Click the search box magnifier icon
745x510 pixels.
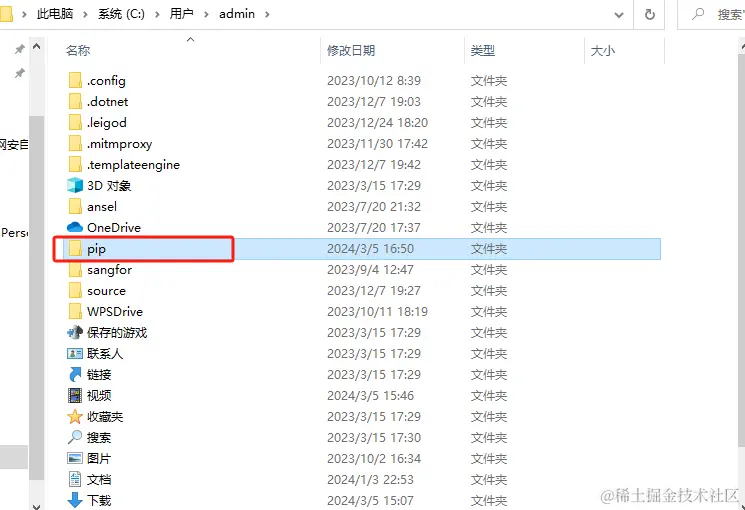pos(698,14)
